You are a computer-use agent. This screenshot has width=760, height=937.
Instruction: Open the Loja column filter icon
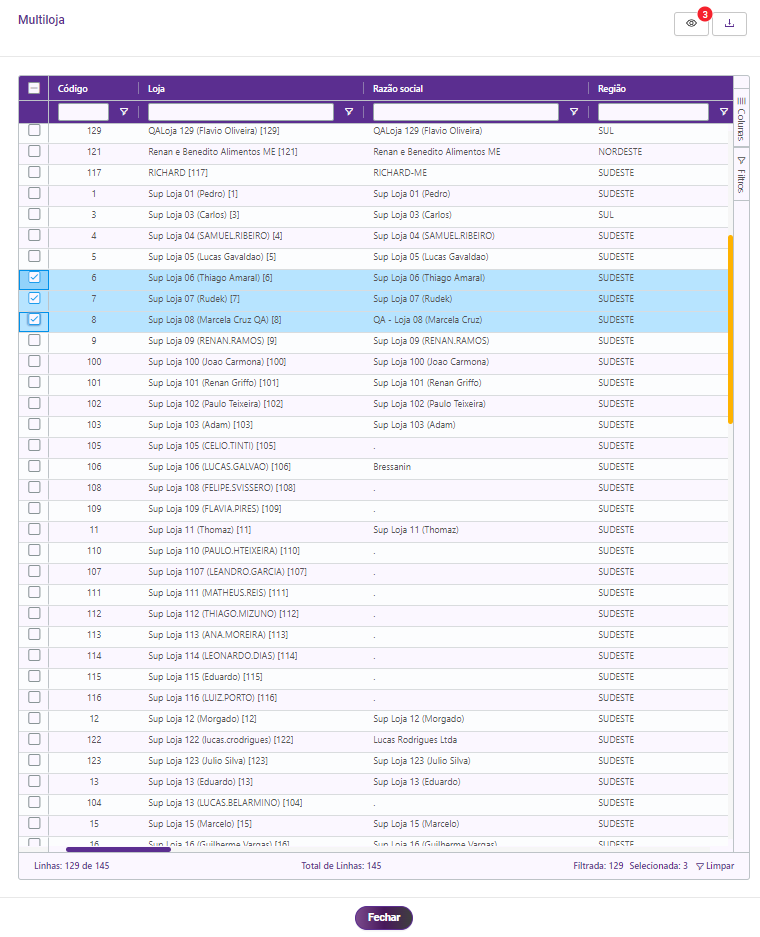tap(349, 112)
